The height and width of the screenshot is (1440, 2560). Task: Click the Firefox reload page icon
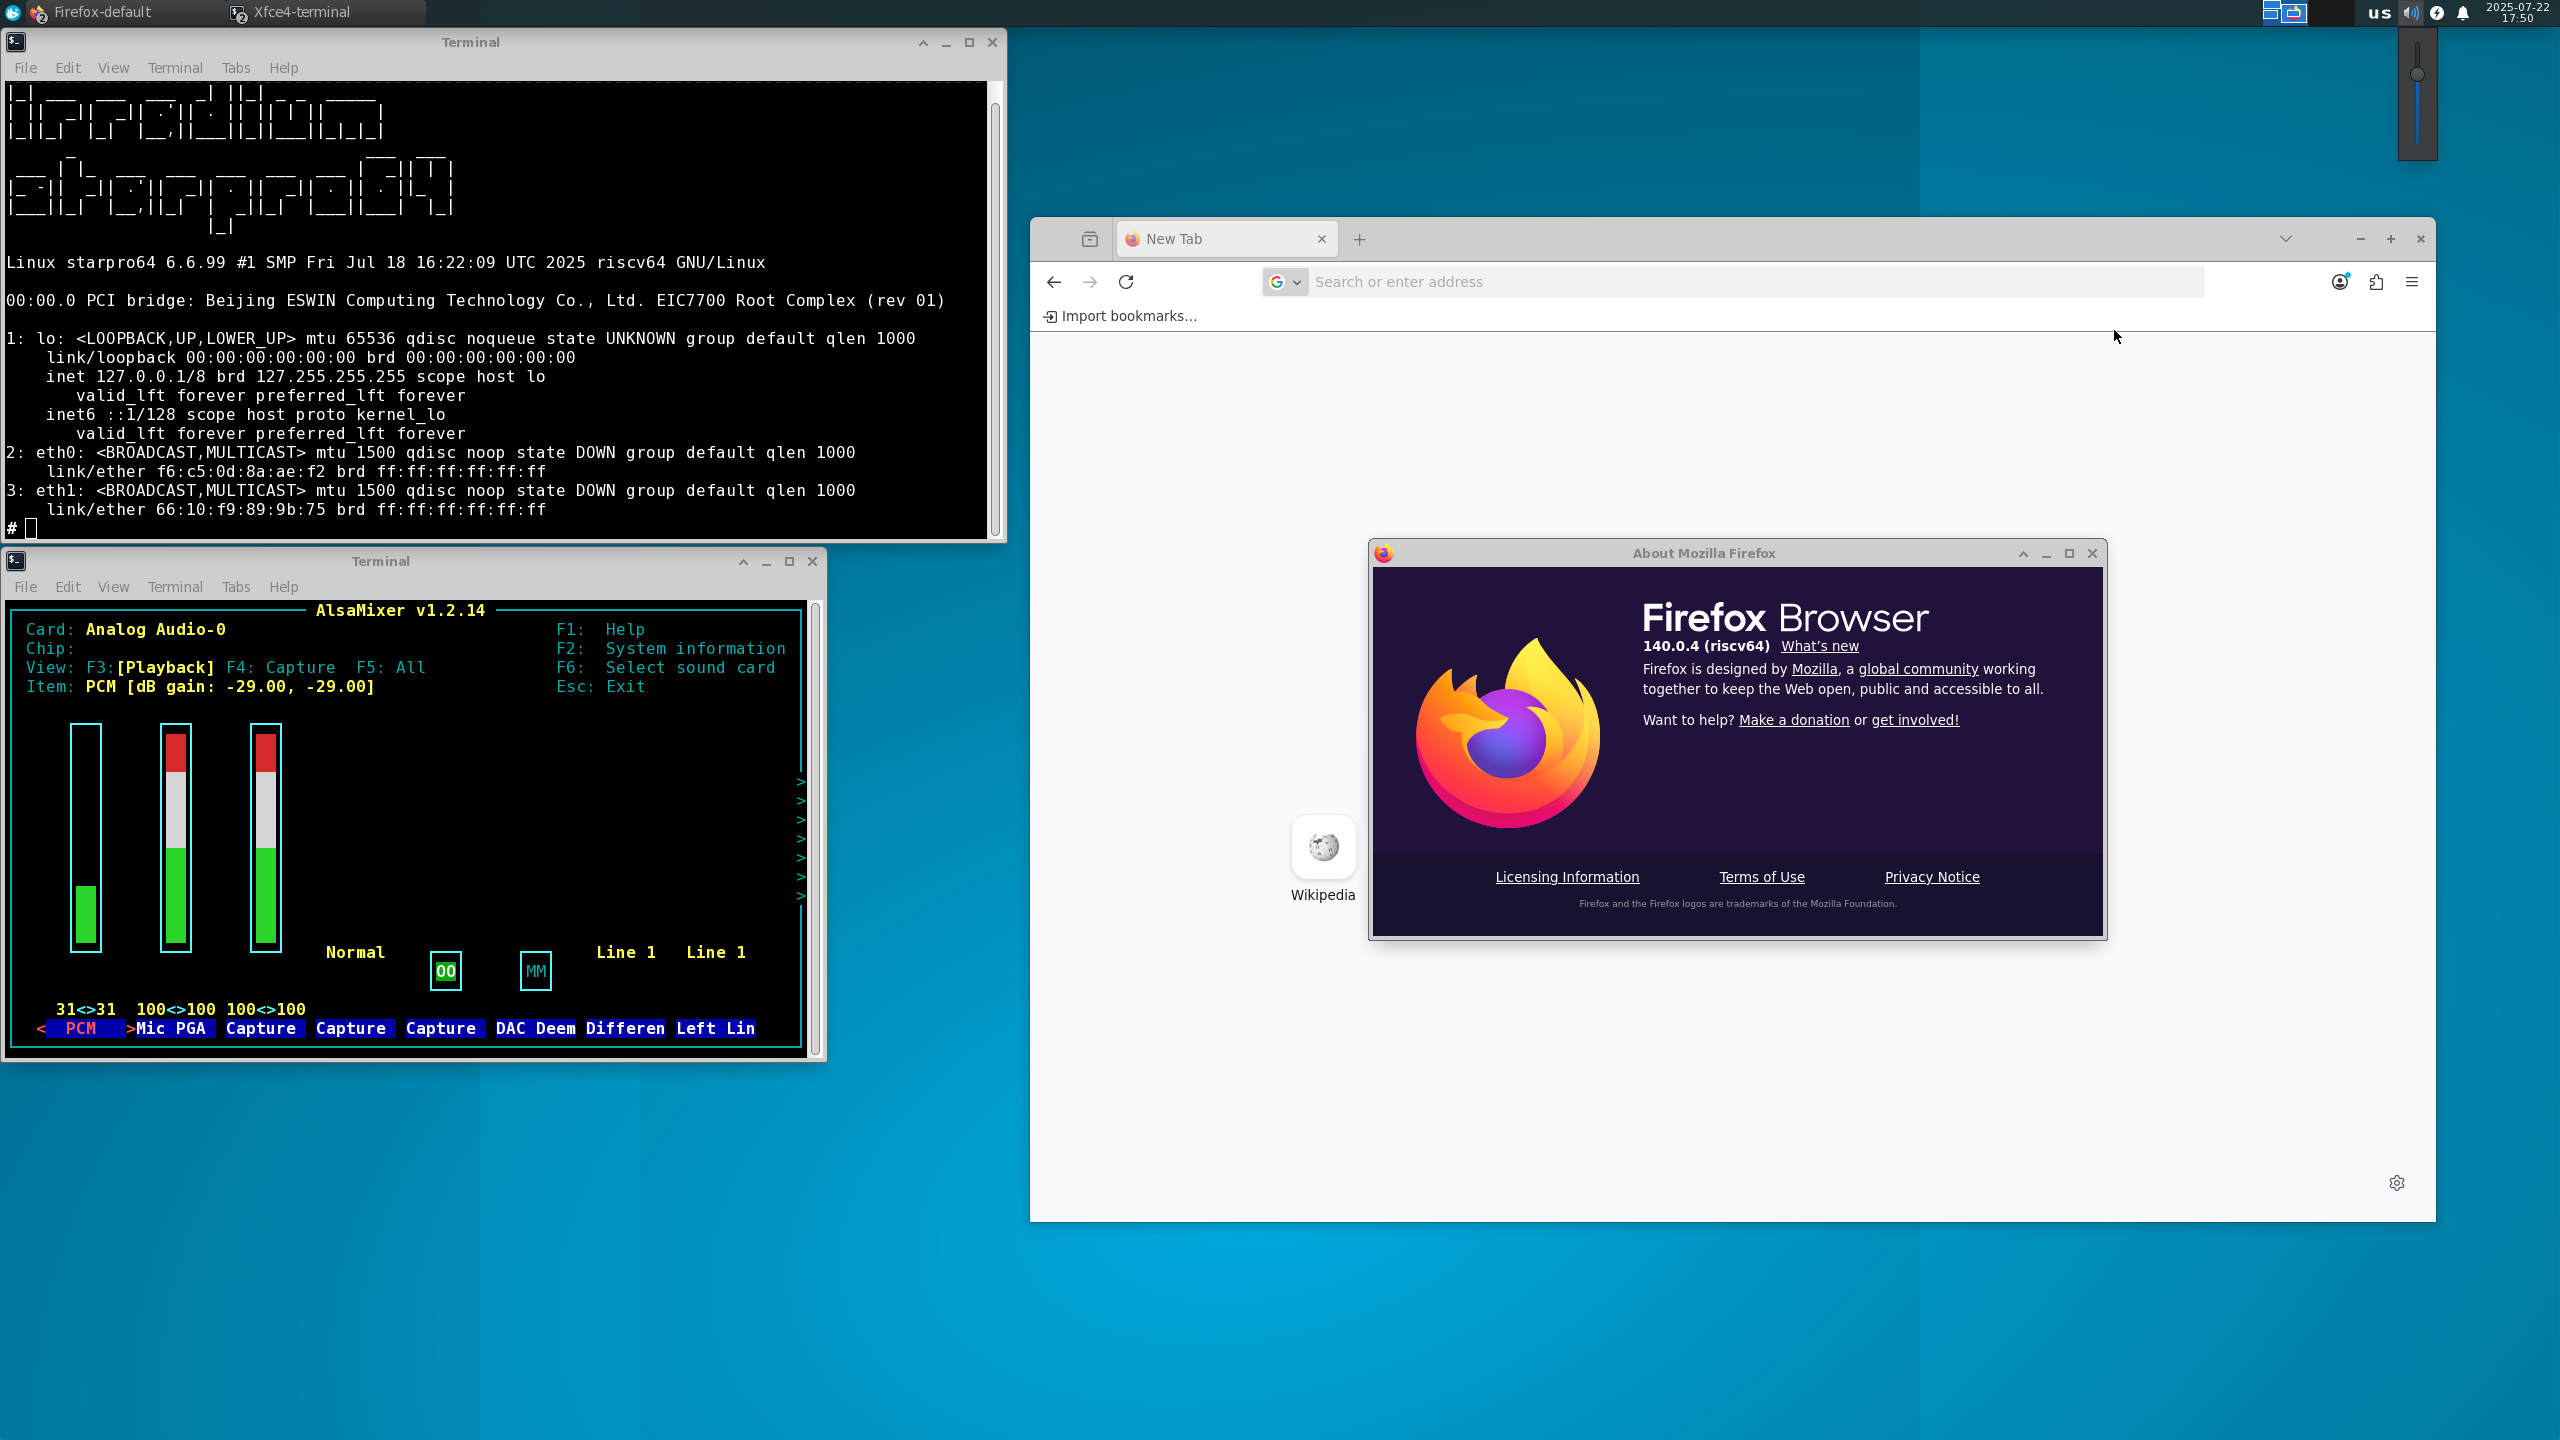(x=1126, y=282)
